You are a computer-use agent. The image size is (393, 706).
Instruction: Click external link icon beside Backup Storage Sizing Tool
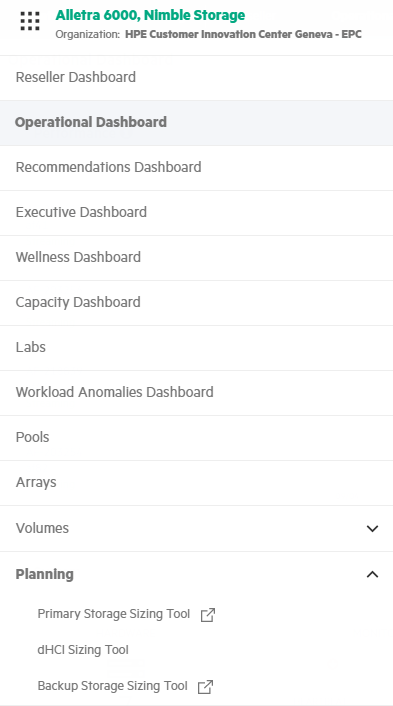point(205,687)
